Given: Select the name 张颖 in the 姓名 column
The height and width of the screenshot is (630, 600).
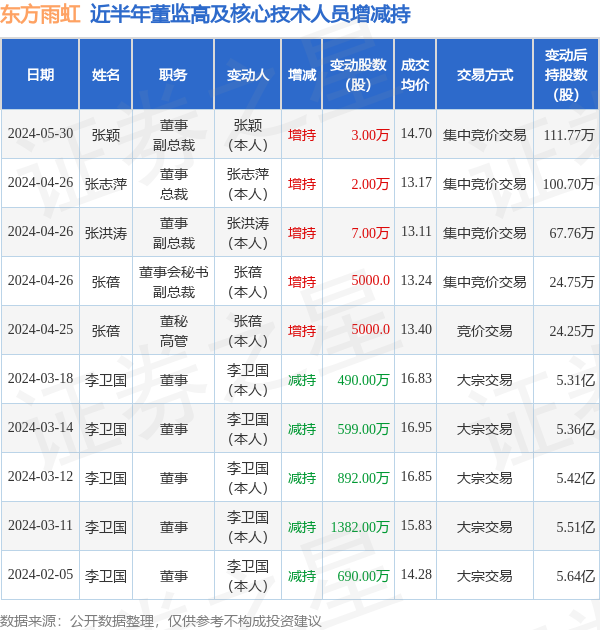Looking at the screenshot, I should [106, 135].
